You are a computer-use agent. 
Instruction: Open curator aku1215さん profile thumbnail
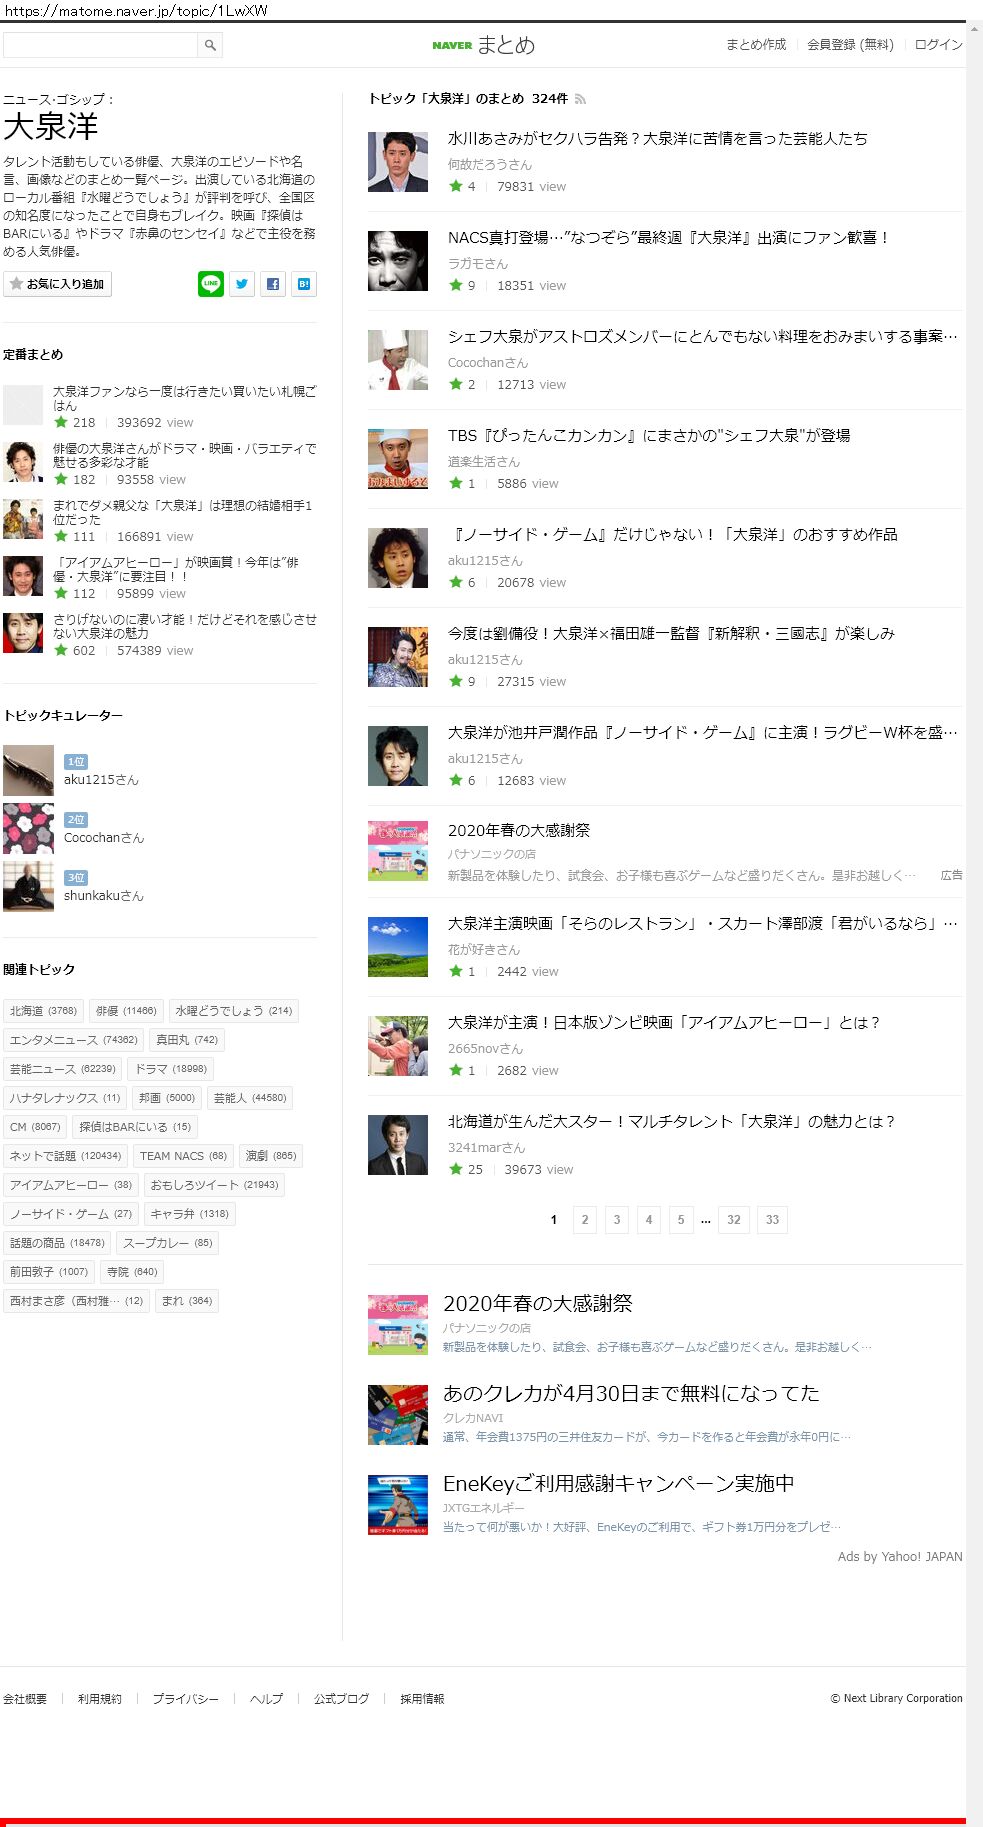pos(28,770)
